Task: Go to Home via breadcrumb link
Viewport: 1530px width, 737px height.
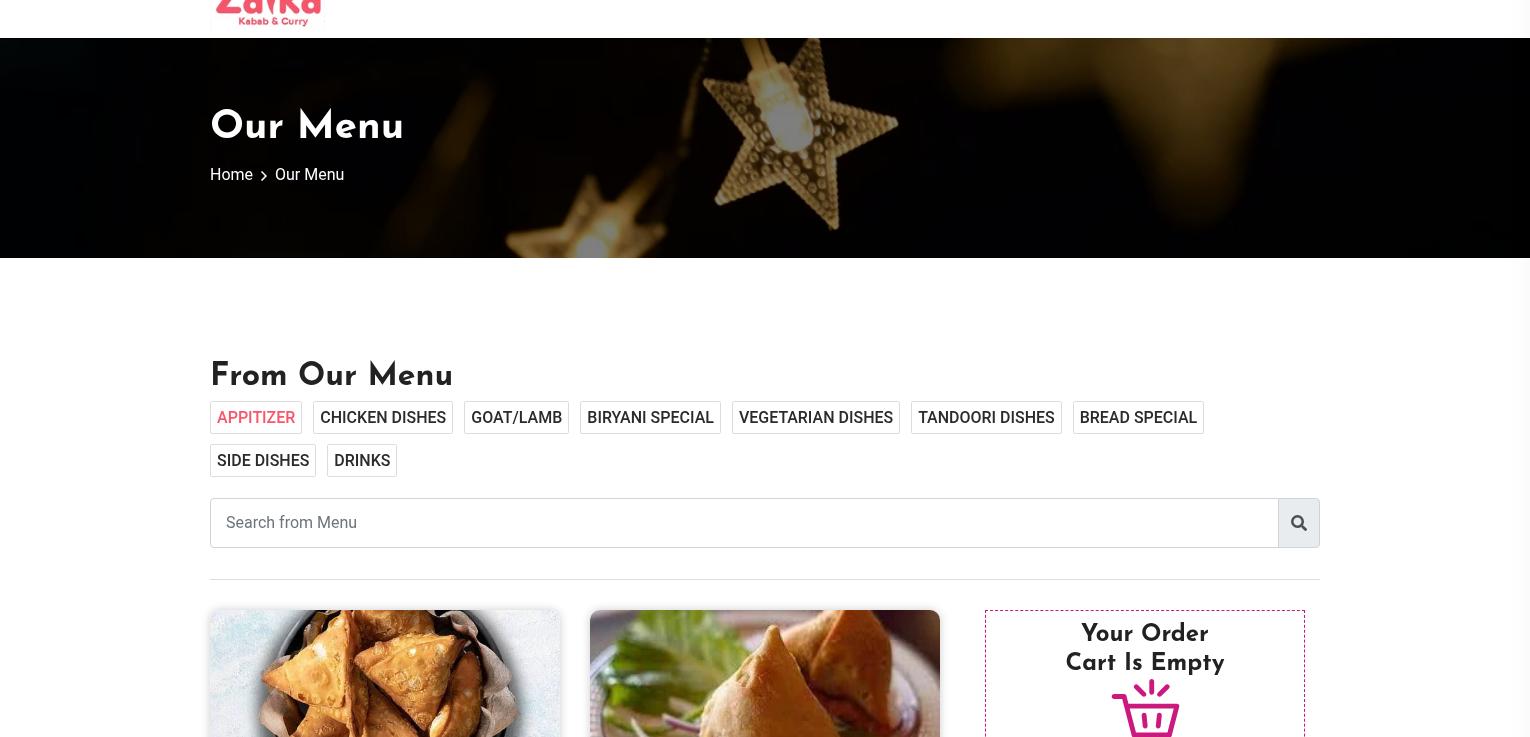Action: coord(231,175)
